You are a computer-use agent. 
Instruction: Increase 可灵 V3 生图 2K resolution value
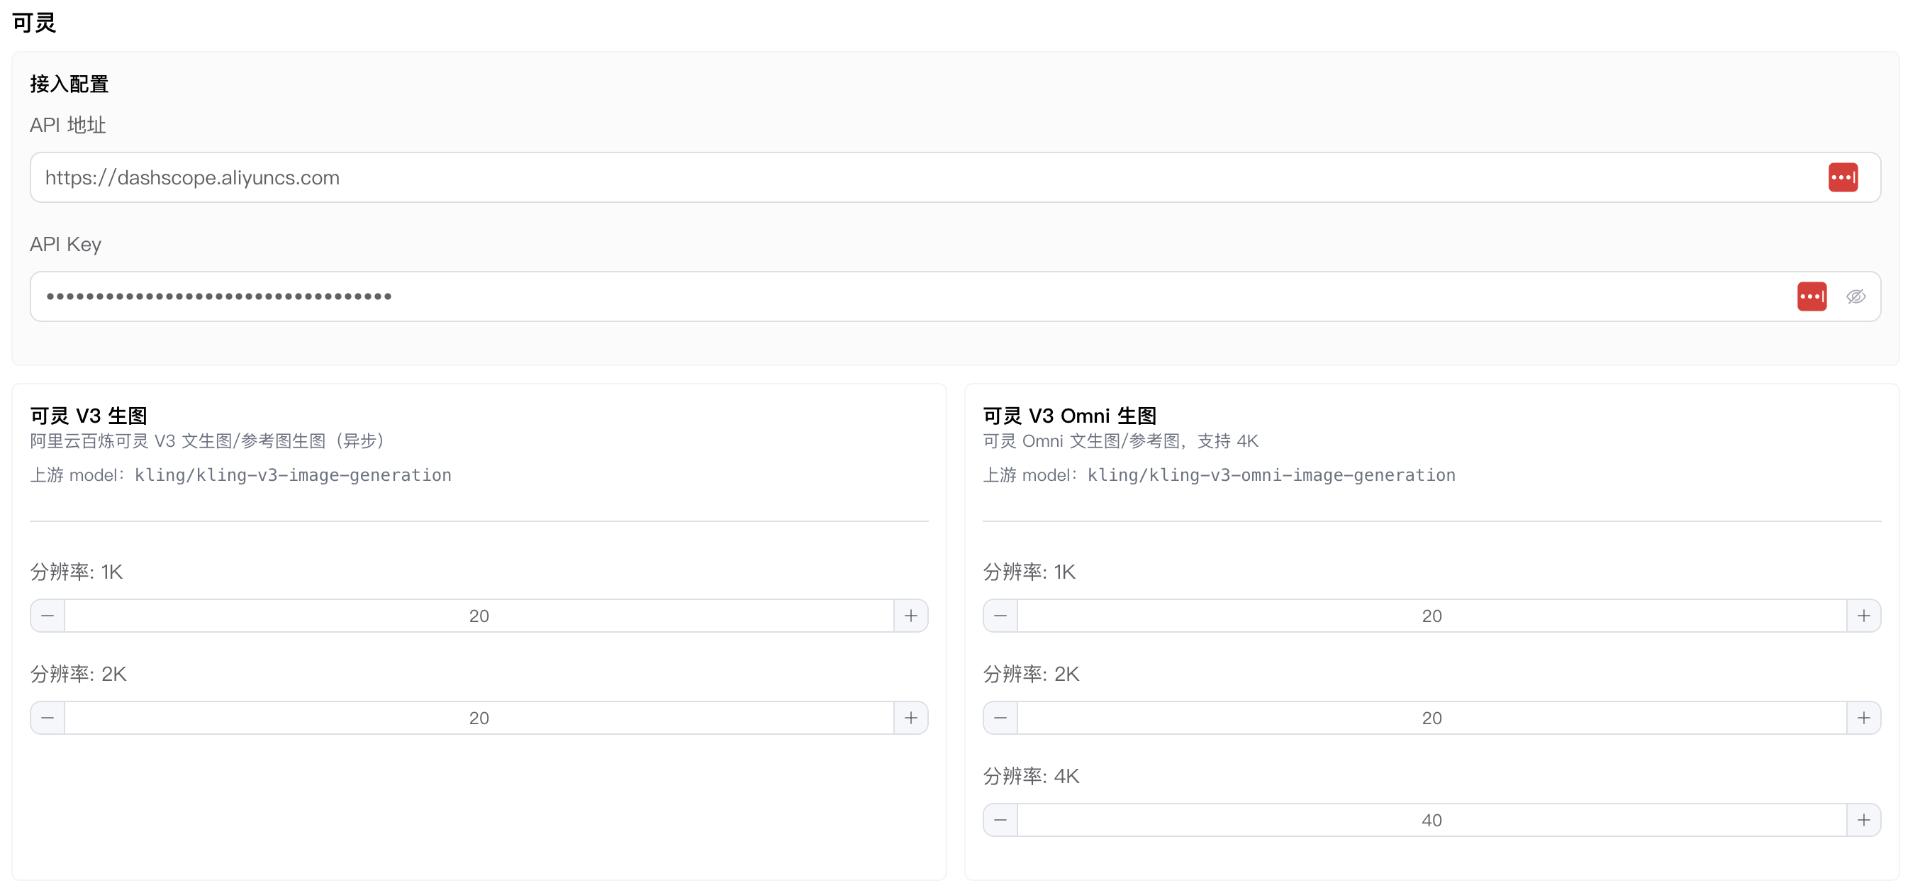[910, 718]
